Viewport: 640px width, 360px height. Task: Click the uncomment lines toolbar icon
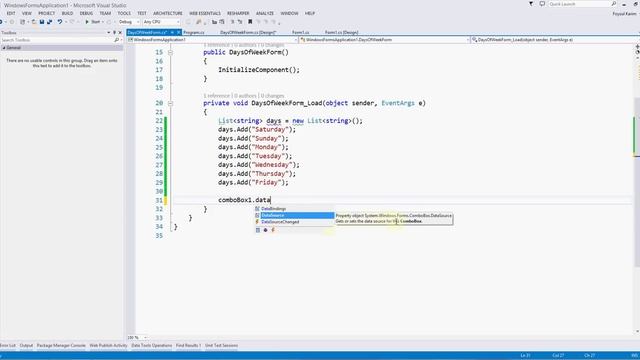tap(240, 22)
